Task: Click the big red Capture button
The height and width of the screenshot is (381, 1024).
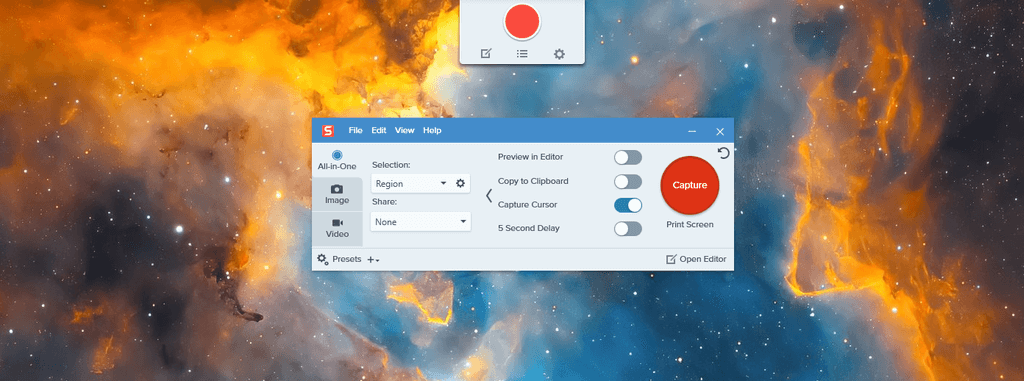Action: pos(690,185)
